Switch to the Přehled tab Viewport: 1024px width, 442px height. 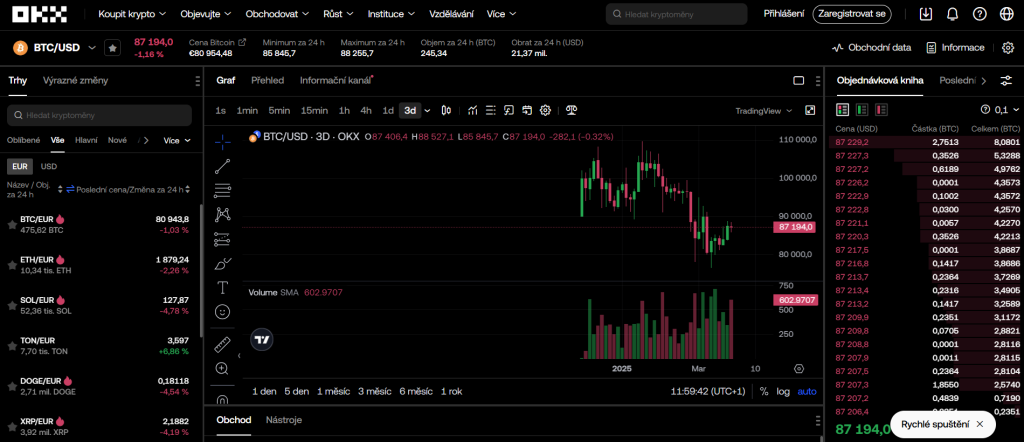268,80
